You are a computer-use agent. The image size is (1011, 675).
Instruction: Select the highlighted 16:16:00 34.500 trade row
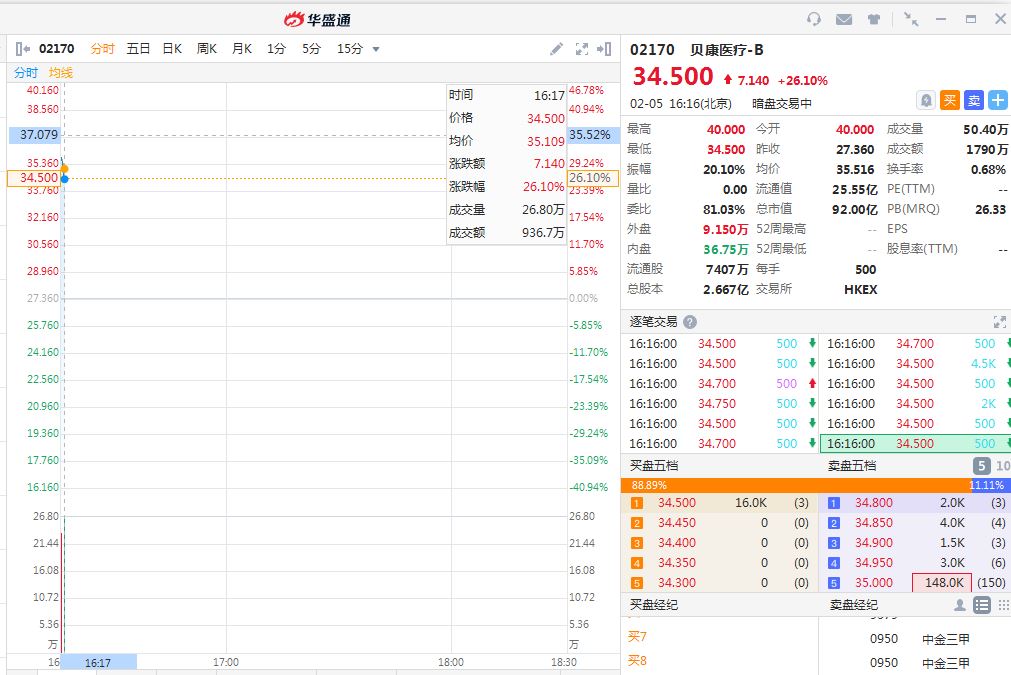pos(914,444)
